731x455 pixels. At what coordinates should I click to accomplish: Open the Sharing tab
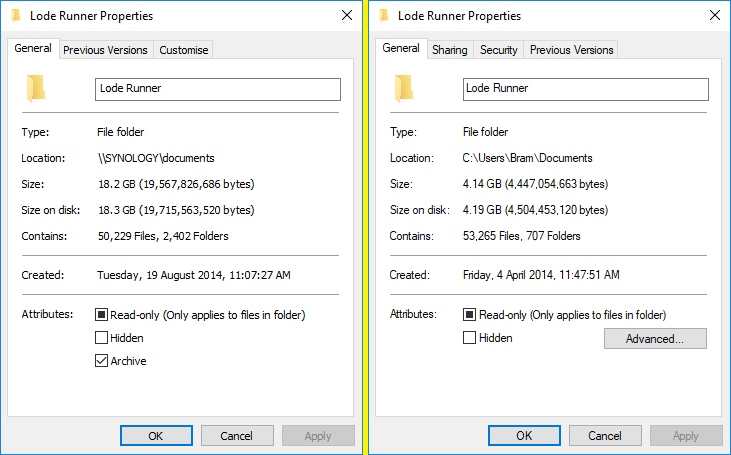(449, 50)
